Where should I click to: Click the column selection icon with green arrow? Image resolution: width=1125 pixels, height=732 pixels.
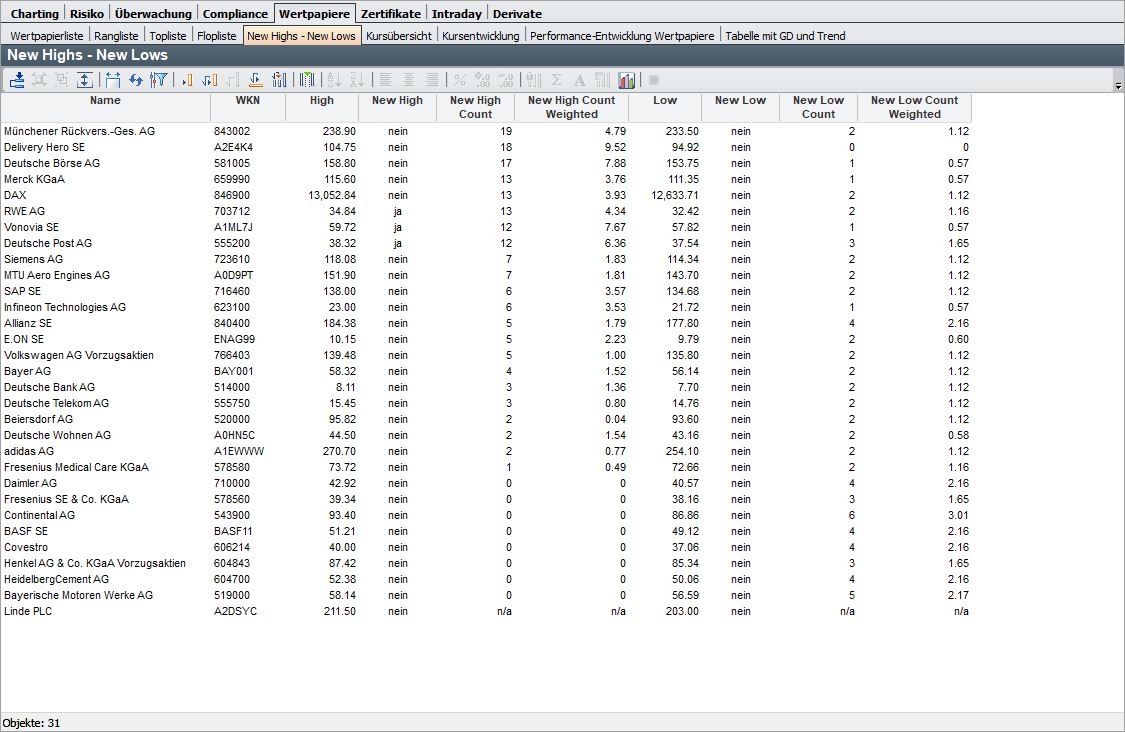(307, 80)
